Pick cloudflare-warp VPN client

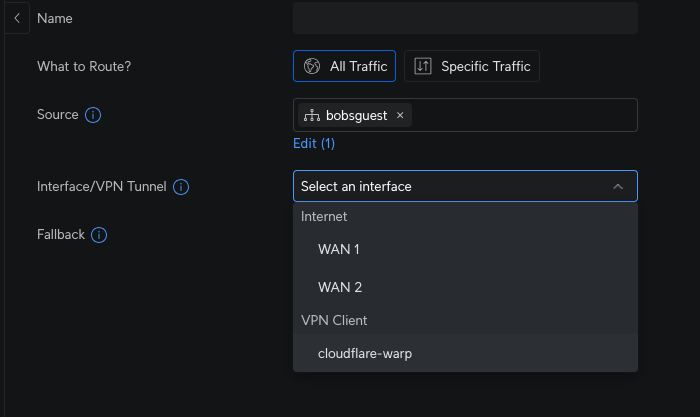click(465, 353)
